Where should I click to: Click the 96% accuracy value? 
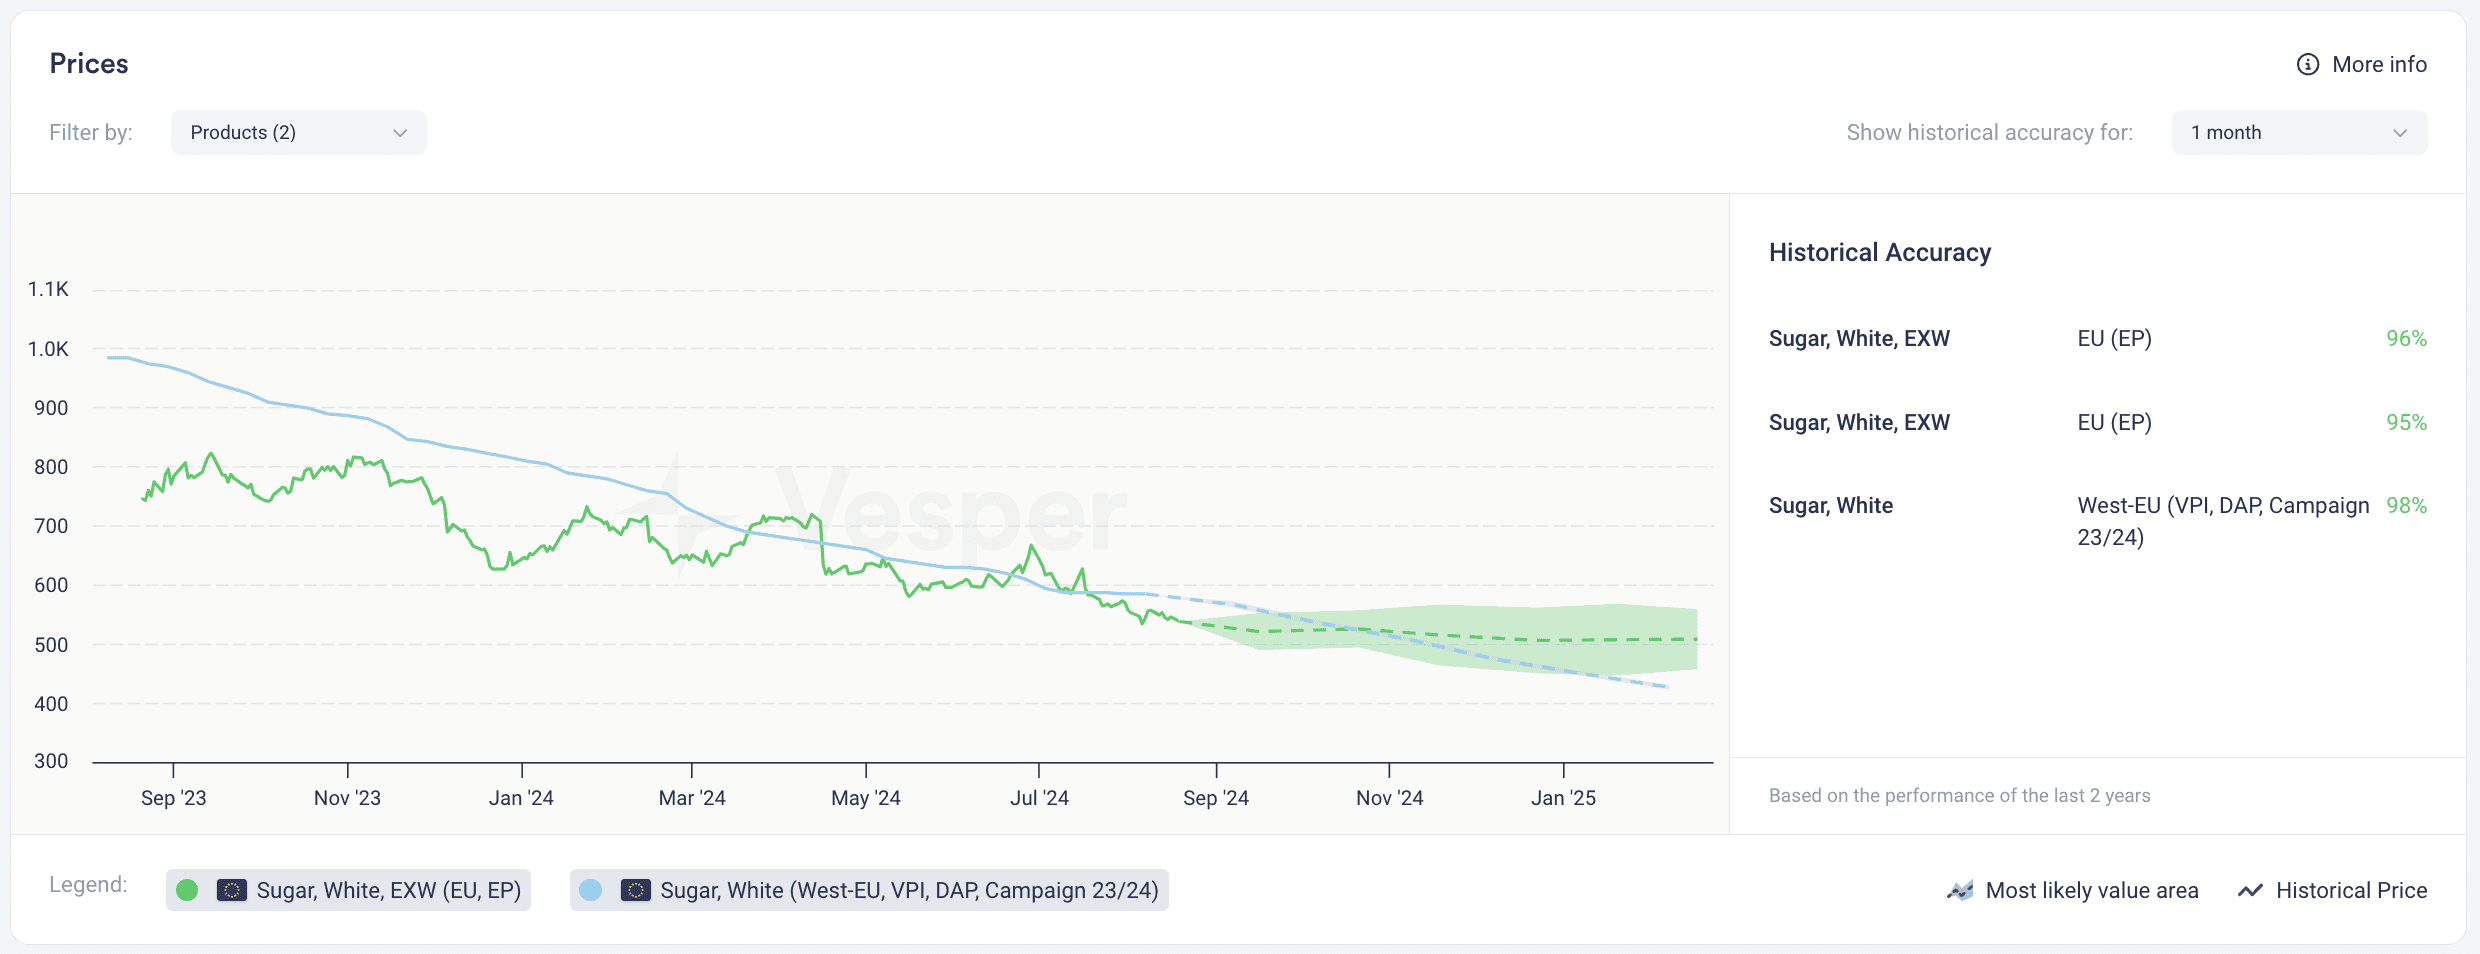(x=2406, y=338)
